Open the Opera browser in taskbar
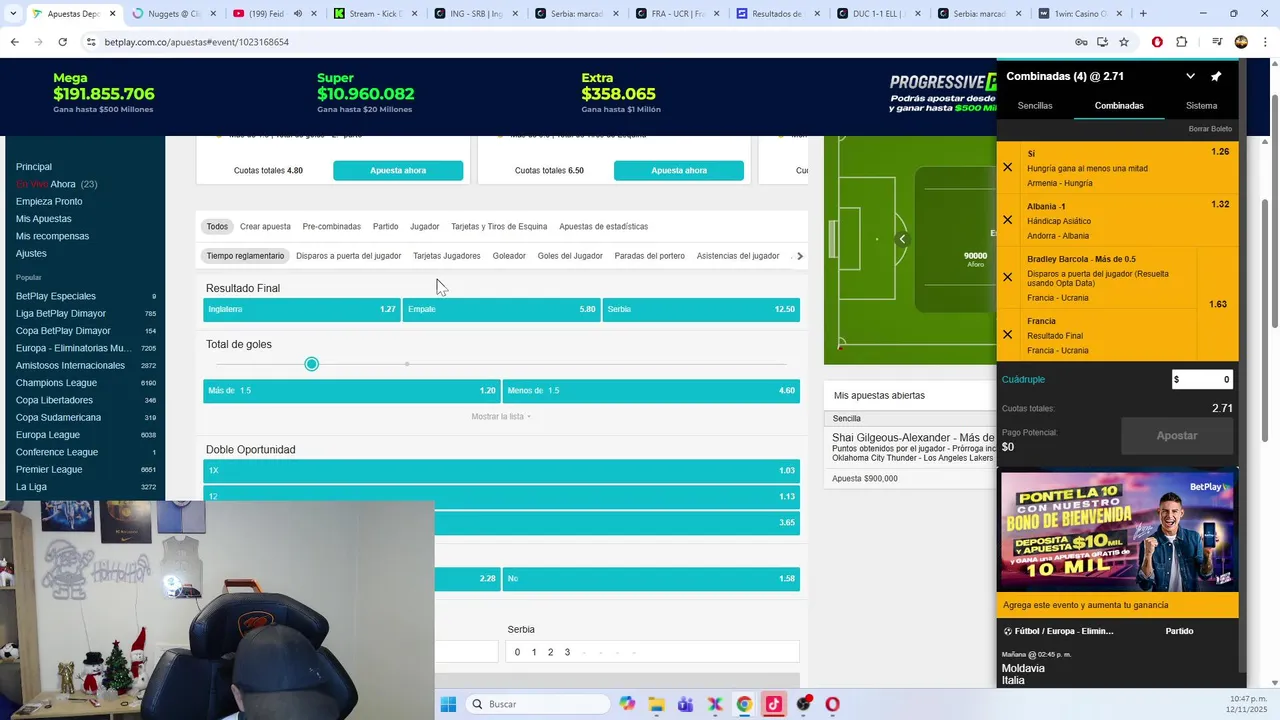The height and width of the screenshot is (720, 1280). [x=832, y=704]
